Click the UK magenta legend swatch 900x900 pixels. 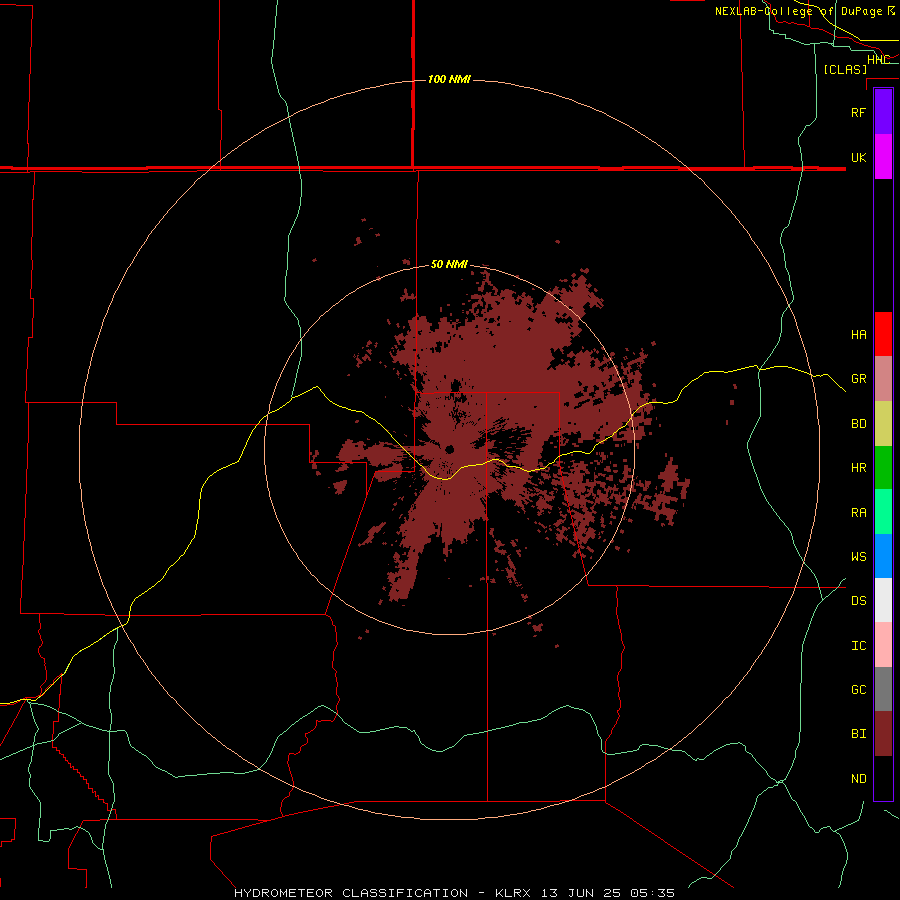point(883,157)
